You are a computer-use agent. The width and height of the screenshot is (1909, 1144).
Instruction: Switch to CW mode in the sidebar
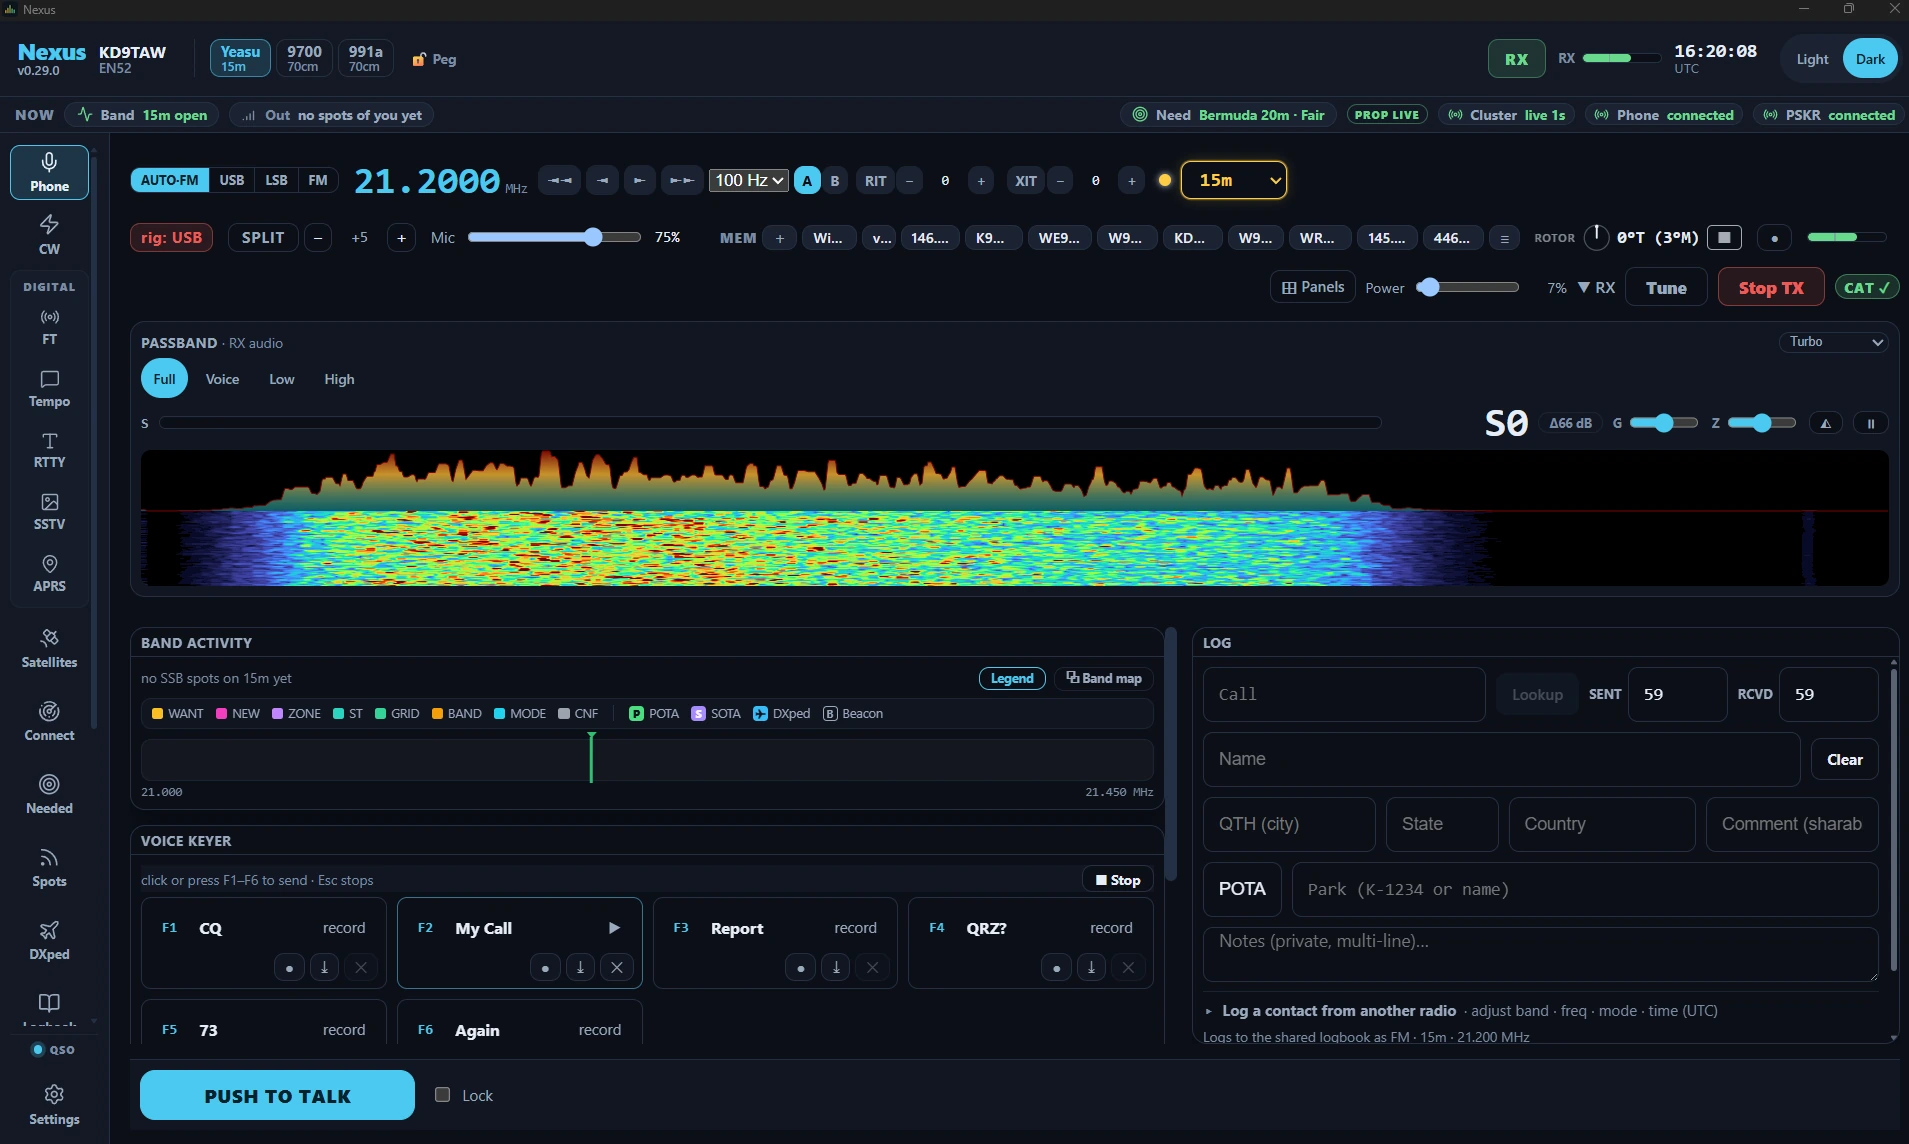(x=49, y=235)
